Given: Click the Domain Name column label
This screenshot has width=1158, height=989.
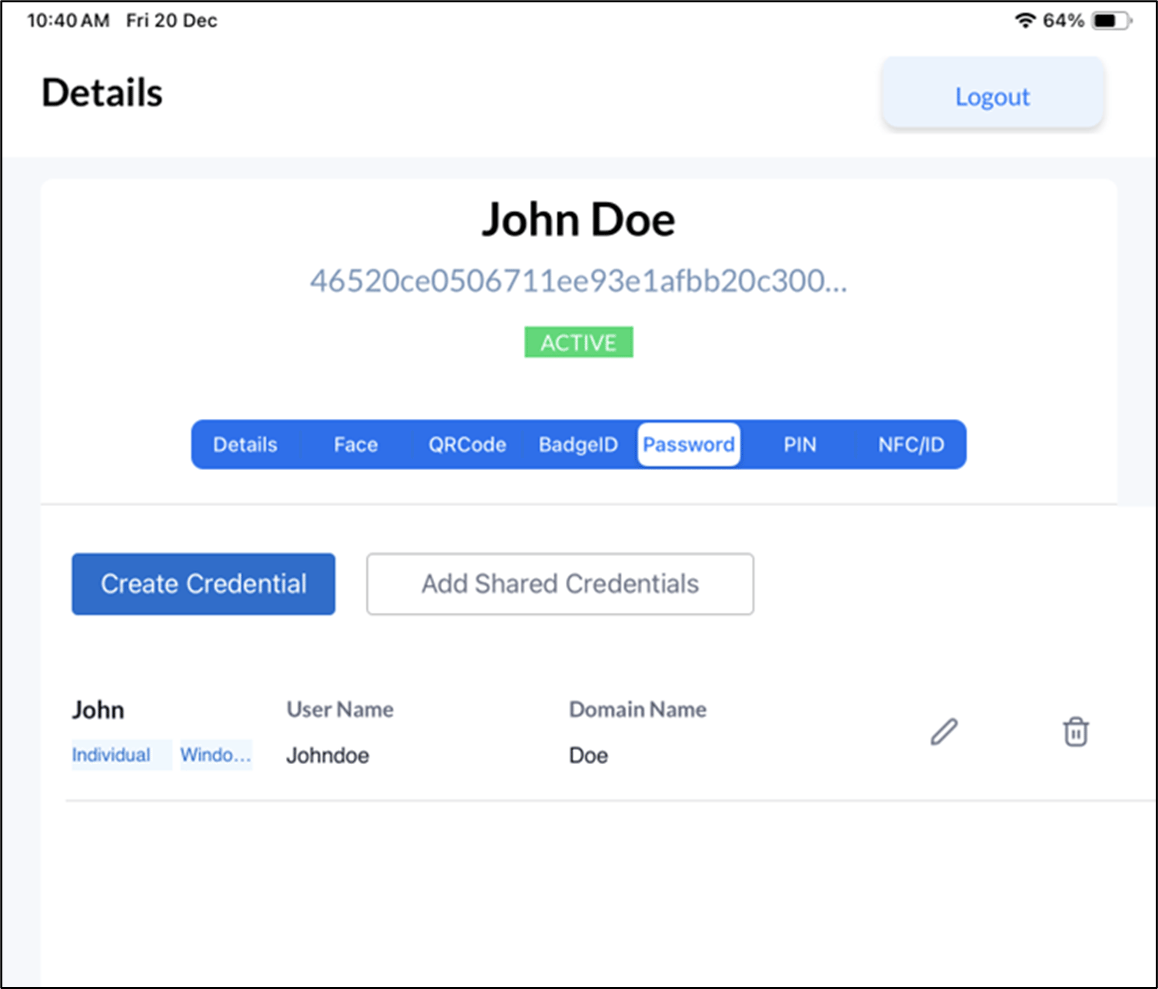Looking at the screenshot, I should point(637,709).
